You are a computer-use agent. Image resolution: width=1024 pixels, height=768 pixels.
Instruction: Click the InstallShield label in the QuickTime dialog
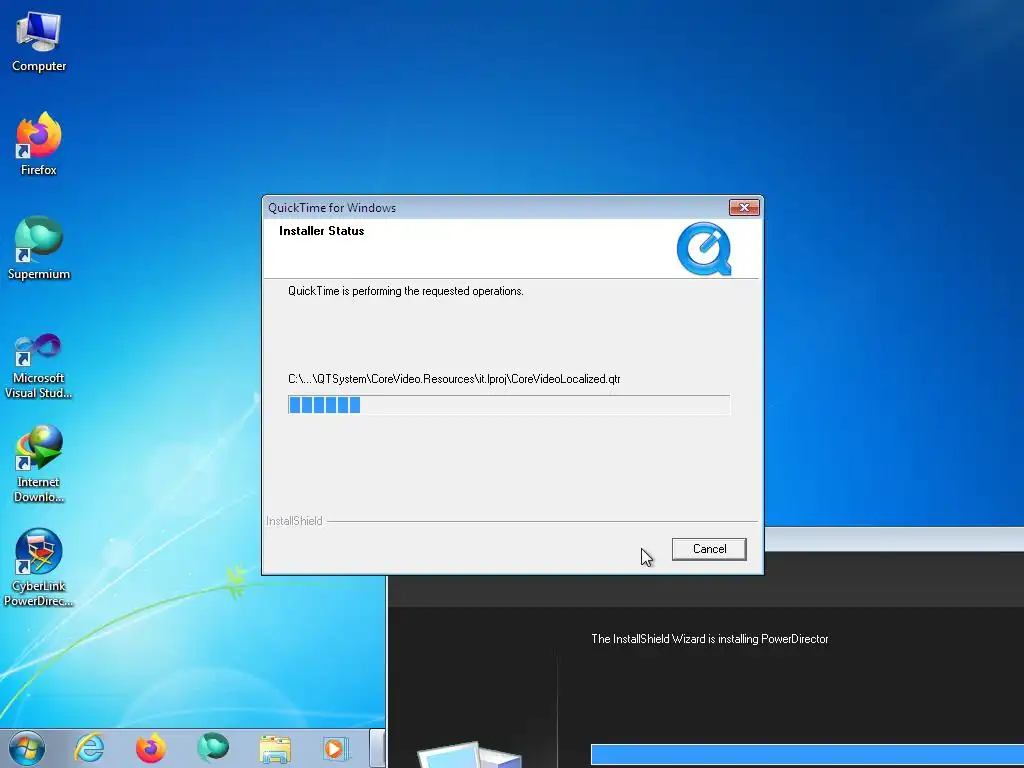294,521
